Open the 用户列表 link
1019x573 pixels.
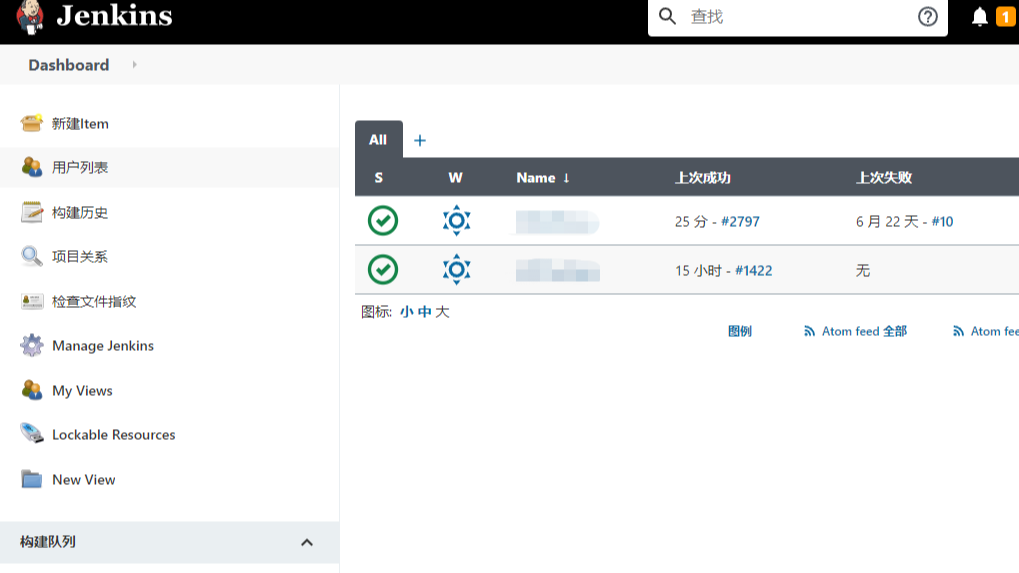80,168
